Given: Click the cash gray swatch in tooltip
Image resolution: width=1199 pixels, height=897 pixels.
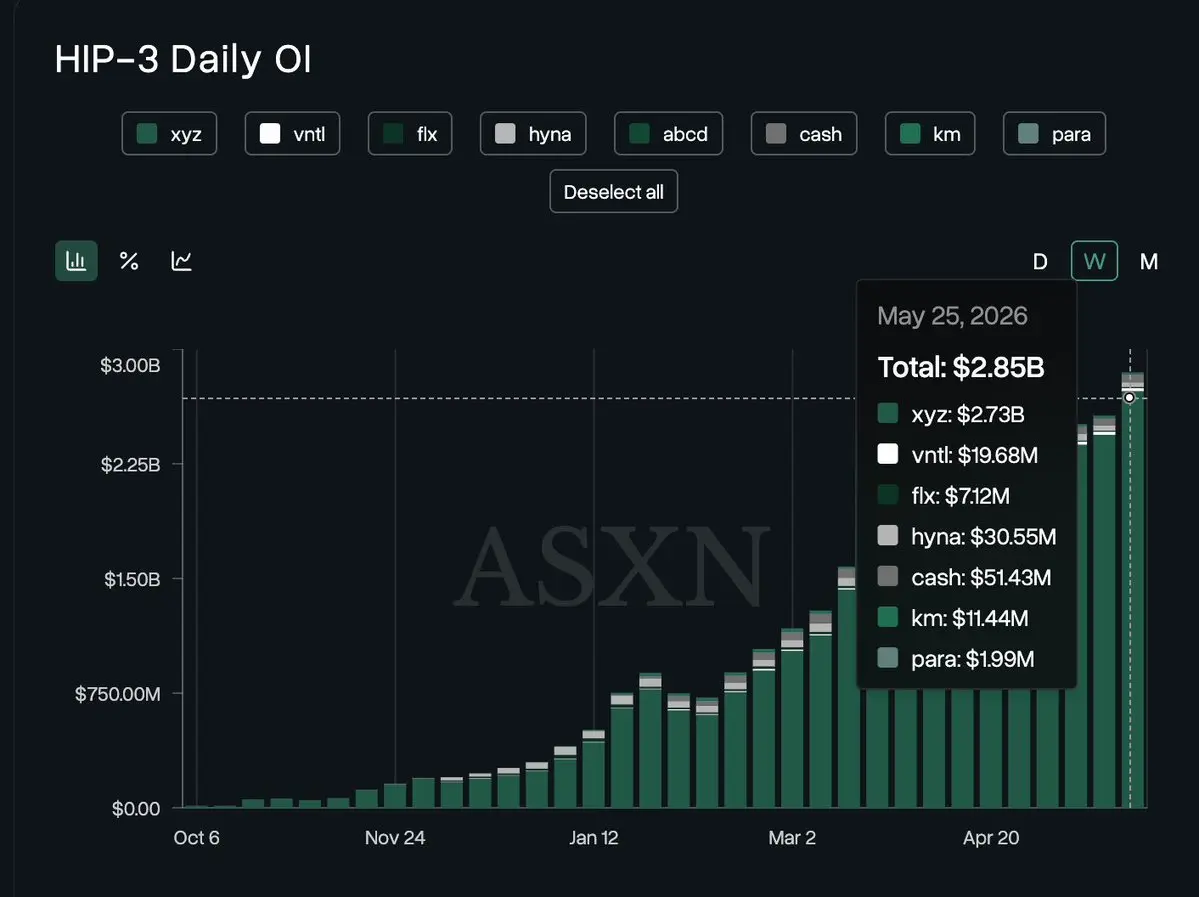Looking at the screenshot, I should (x=888, y=576).
